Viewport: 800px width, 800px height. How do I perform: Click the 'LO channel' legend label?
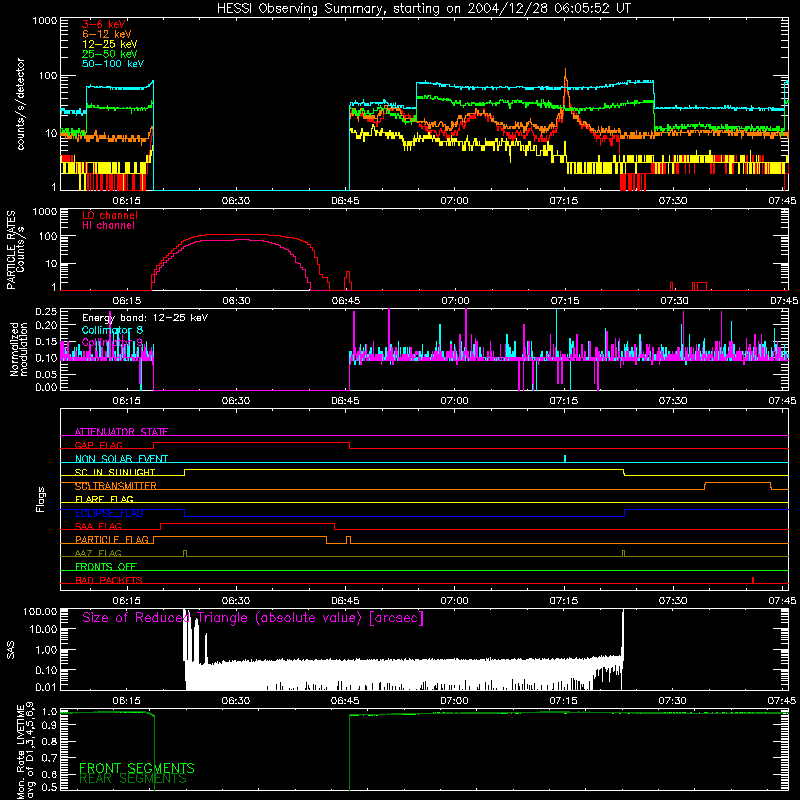(110, 215)
